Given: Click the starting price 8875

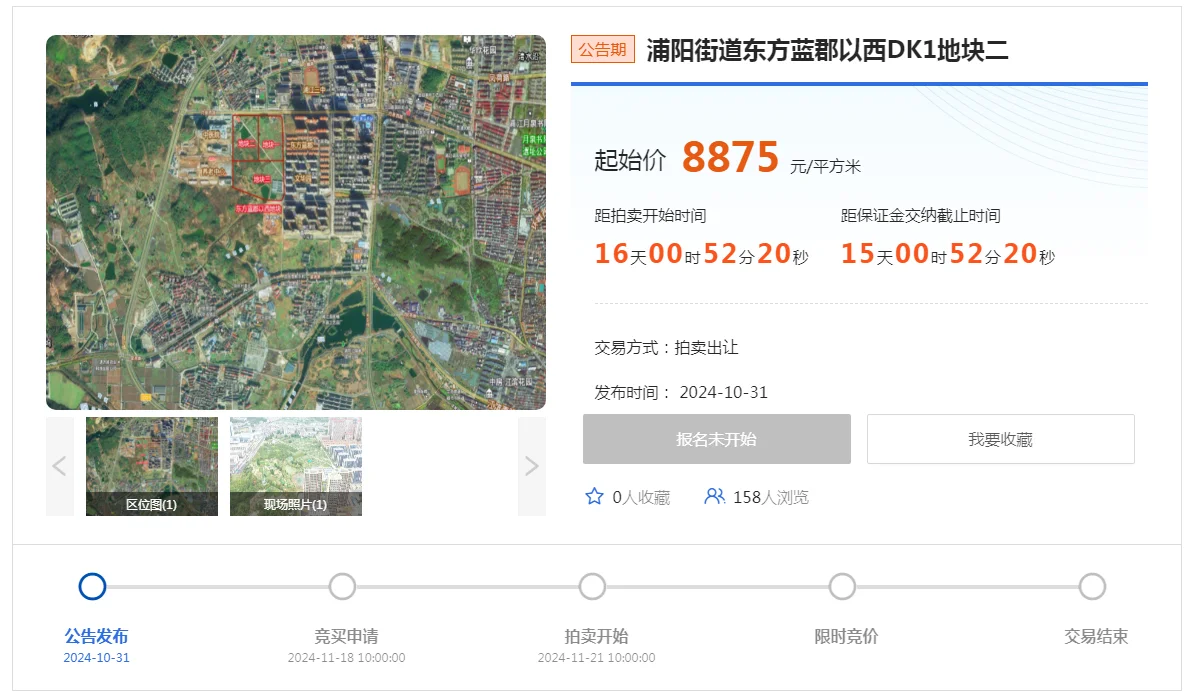Looking at the screenshot, I should tap(730, 157).
